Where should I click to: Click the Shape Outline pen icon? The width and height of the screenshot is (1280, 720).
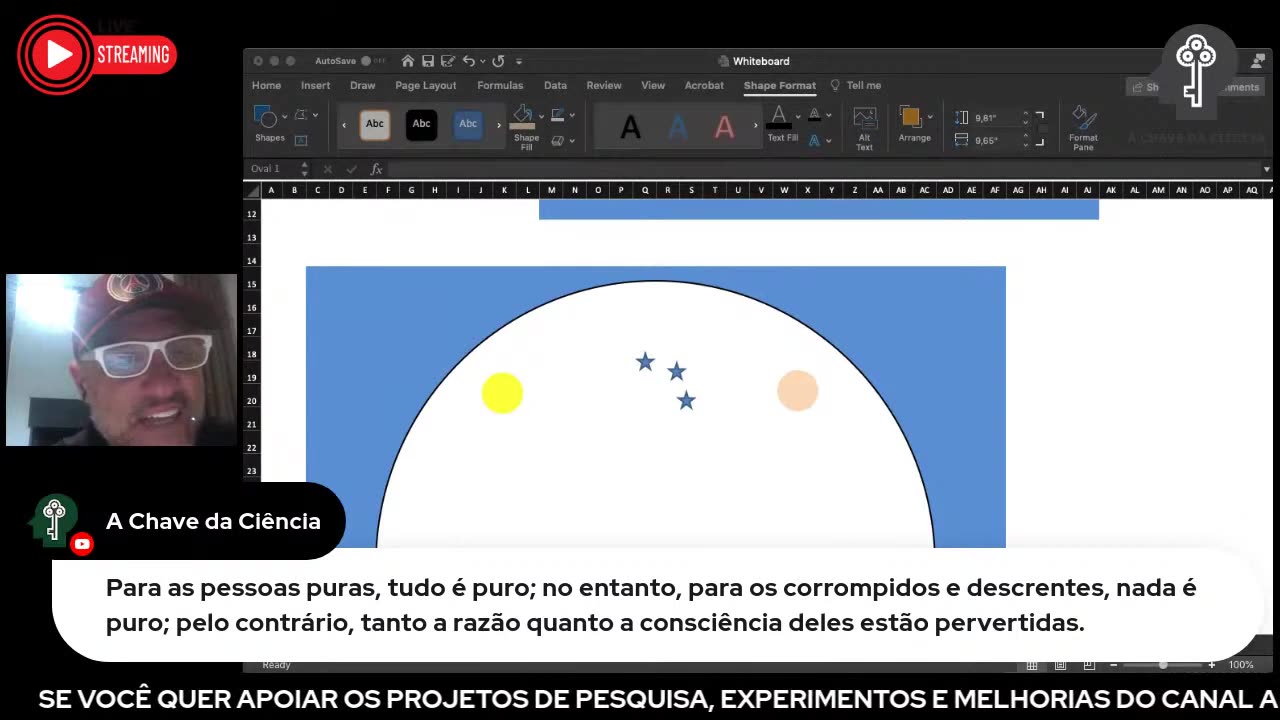[x=557, y=116]
